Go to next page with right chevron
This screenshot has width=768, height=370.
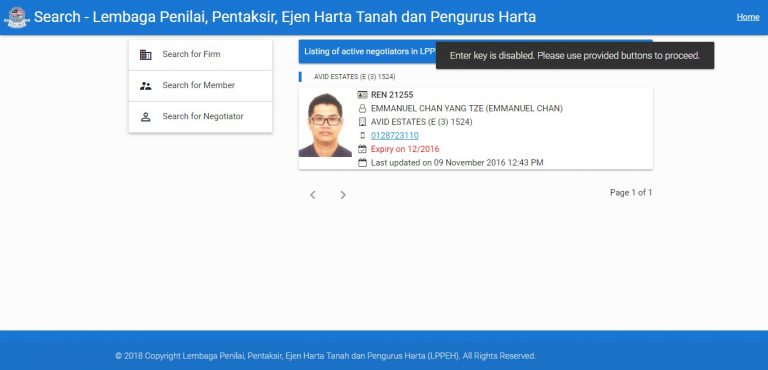point(343,195)
